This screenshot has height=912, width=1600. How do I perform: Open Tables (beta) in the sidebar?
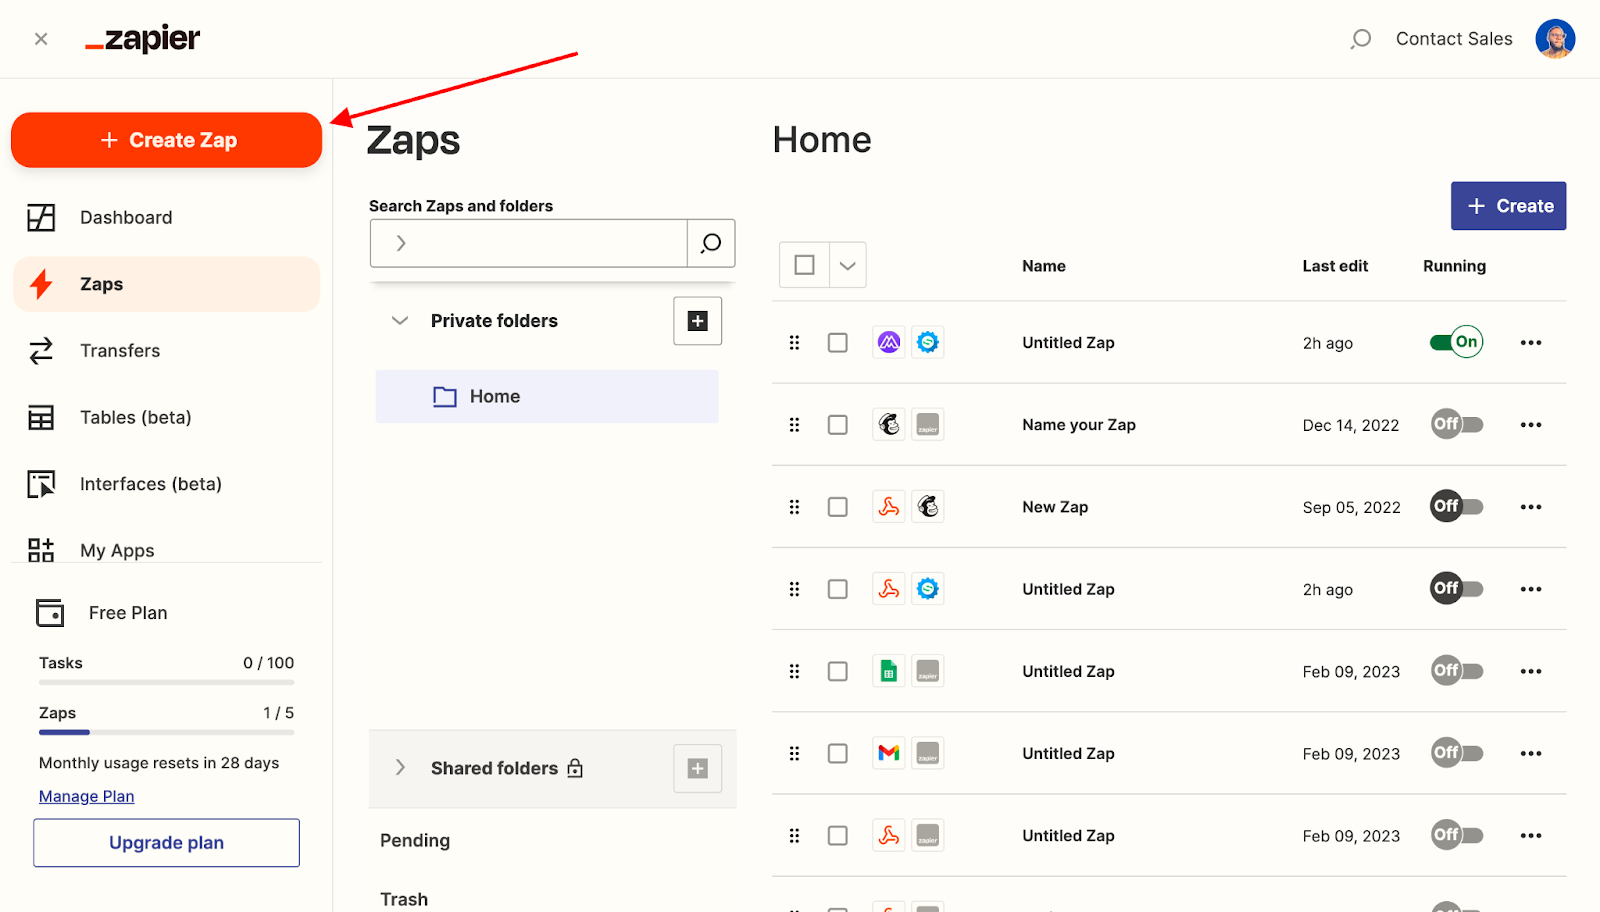(x=166, y=417)
